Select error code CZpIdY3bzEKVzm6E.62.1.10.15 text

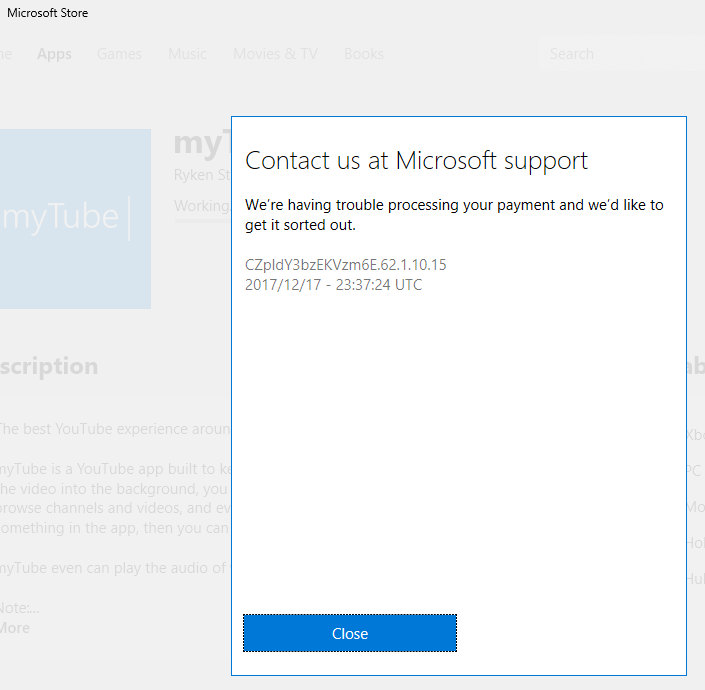point(345,265)
